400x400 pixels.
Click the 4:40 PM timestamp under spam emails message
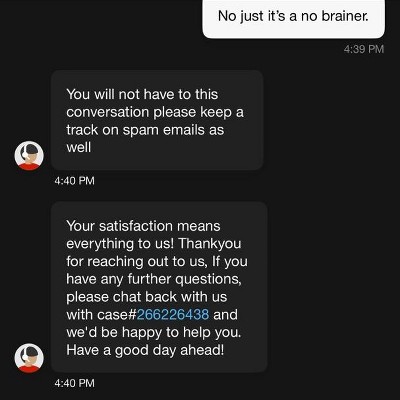tap(74, 181)
